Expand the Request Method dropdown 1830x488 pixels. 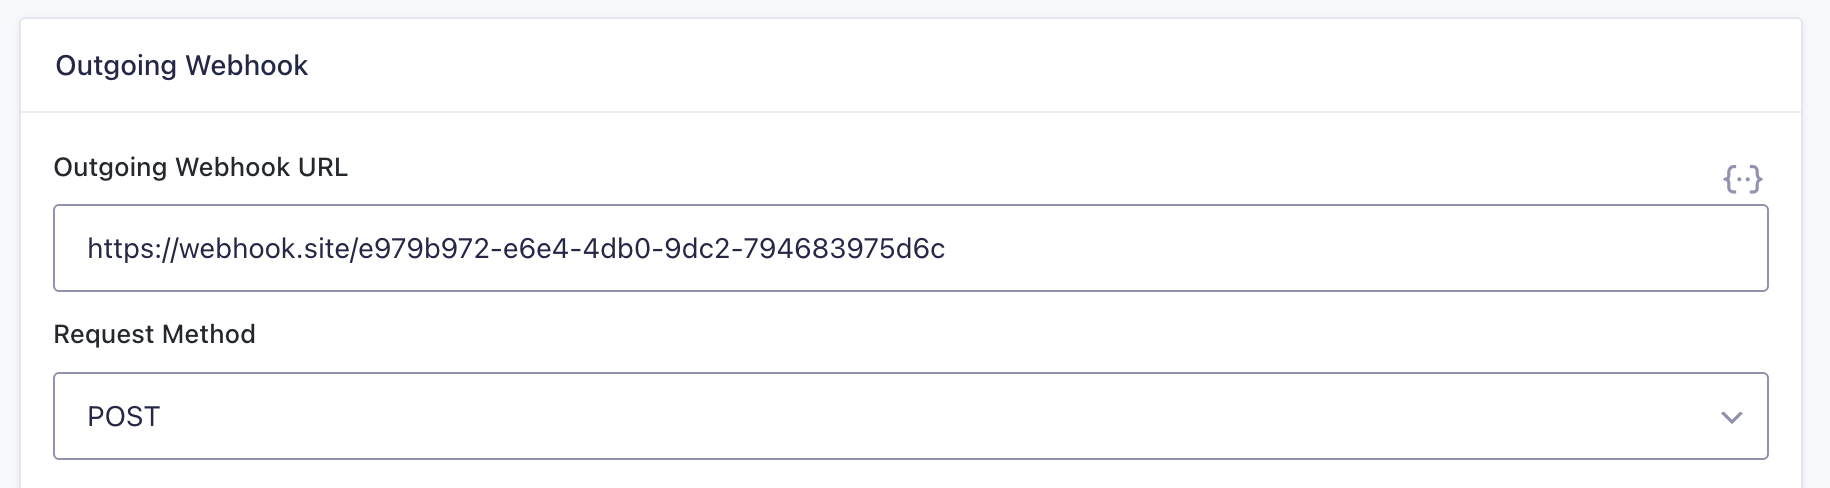pos(911,416)
